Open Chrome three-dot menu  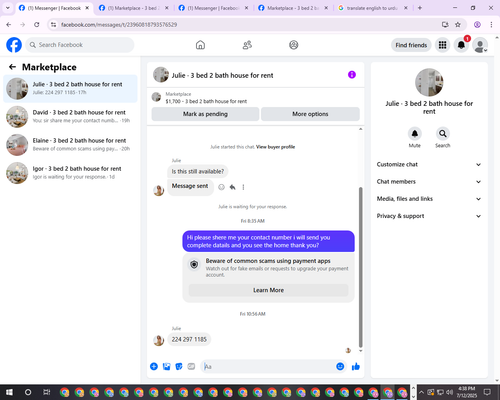coord(491,24)
